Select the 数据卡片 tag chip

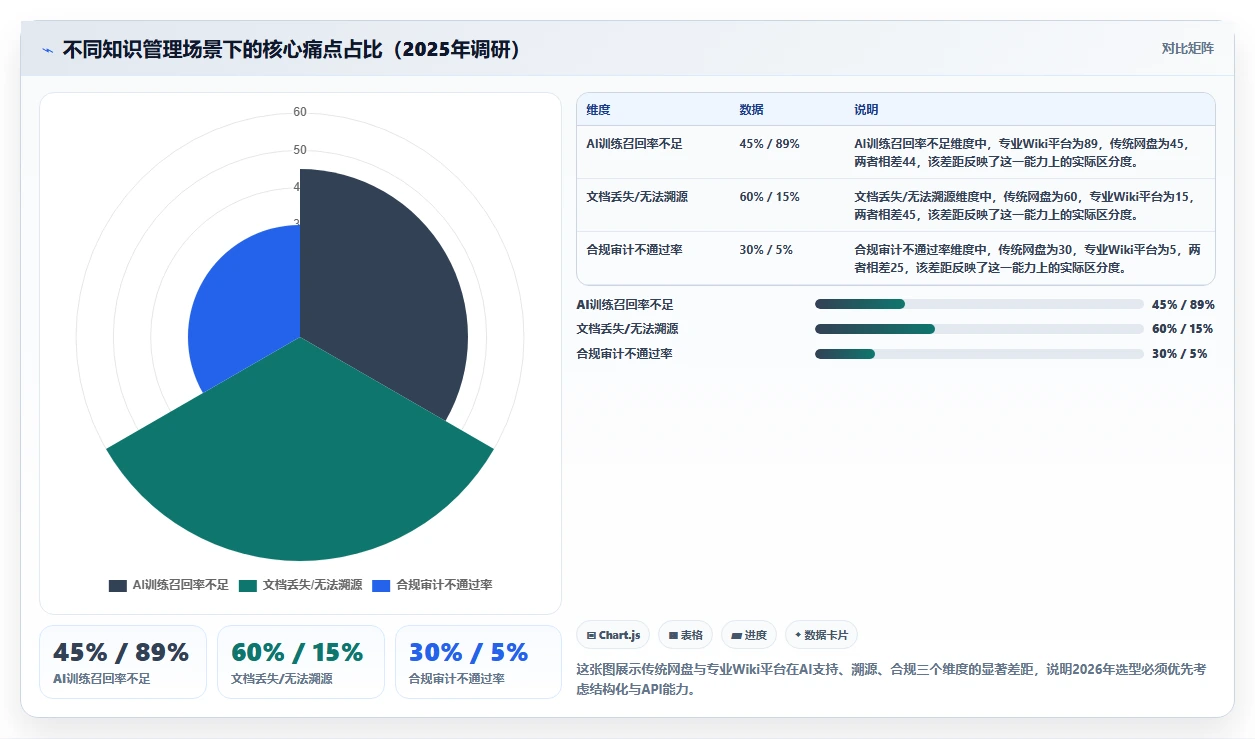pos(821,635)
